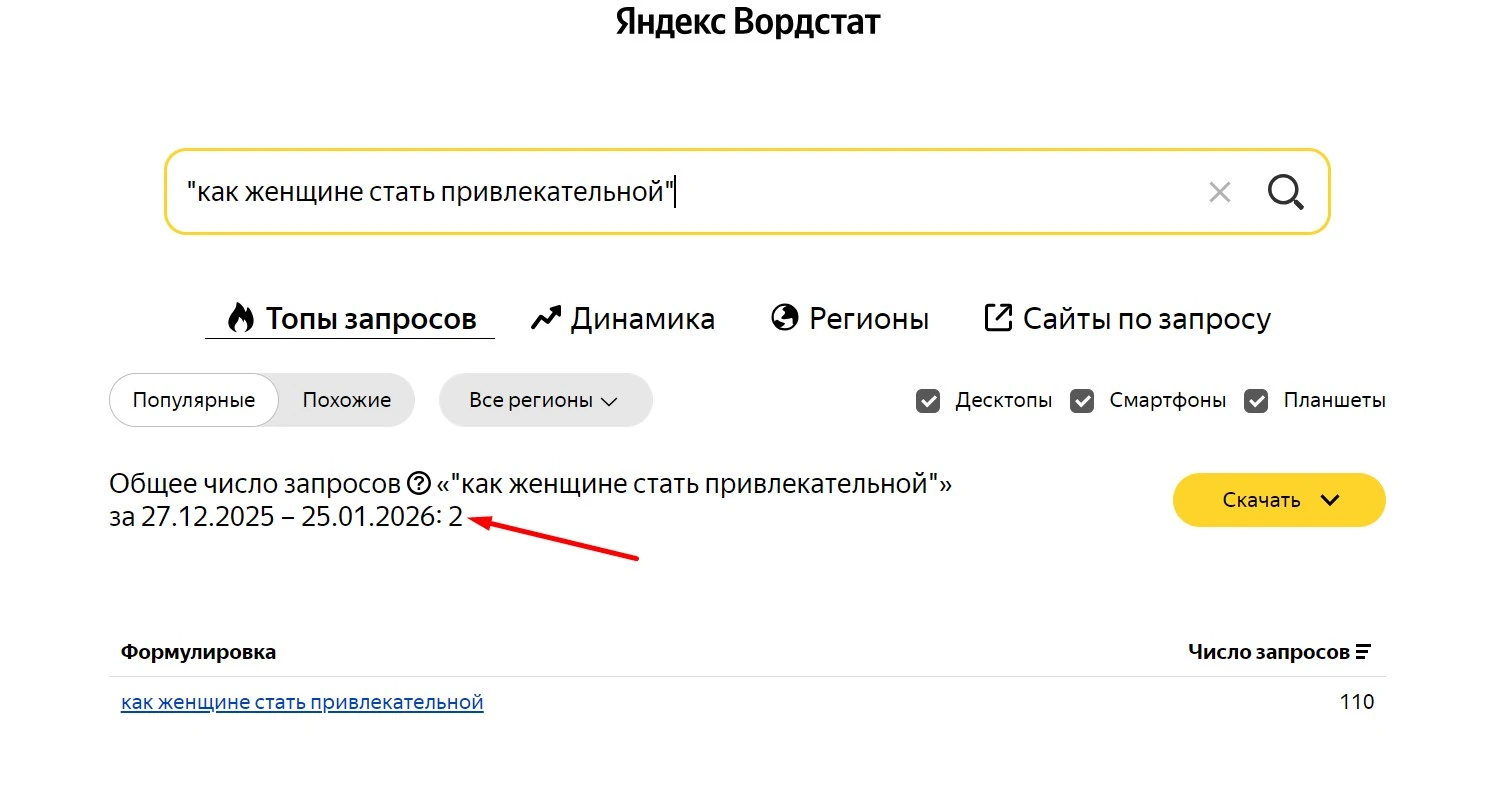Viewport: 1505px width, 785px height.
Task: Click the magnifying glass search icon
Action: [1286, 192]
